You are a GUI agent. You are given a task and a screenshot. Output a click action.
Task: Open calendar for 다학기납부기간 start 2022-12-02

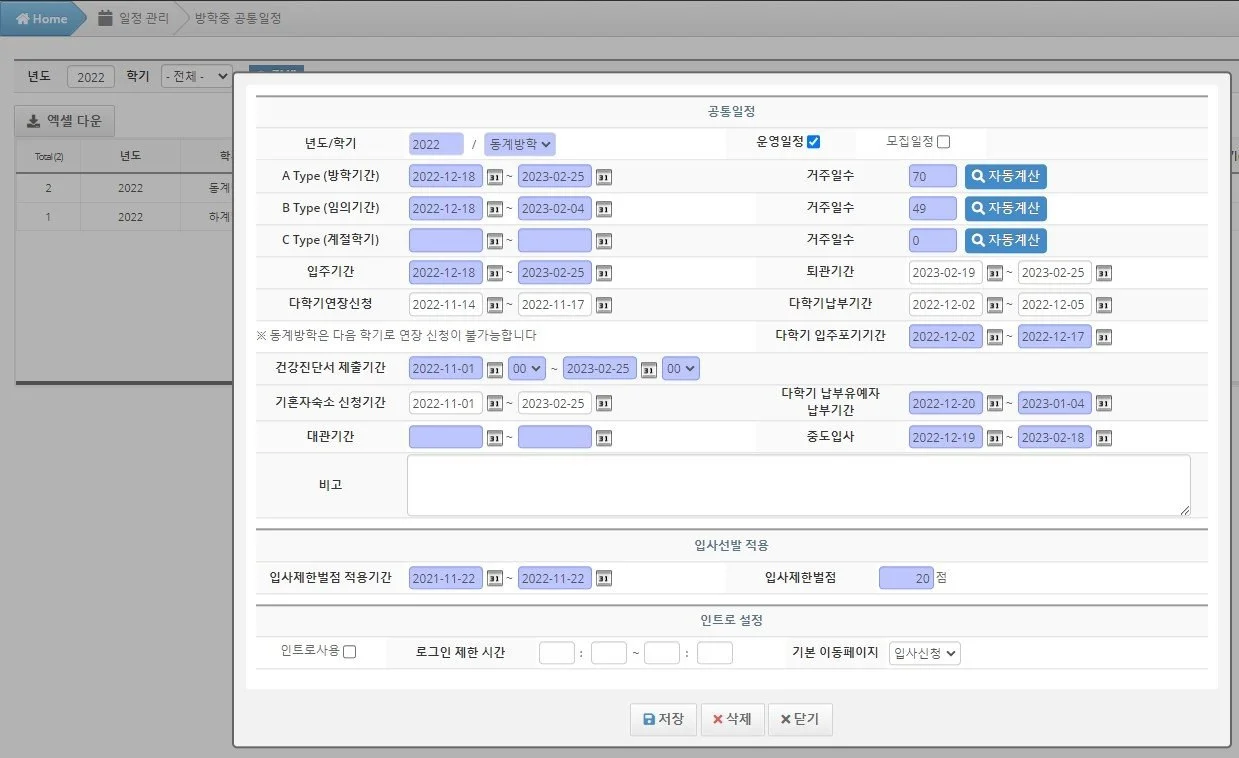(x=994, y=305)
